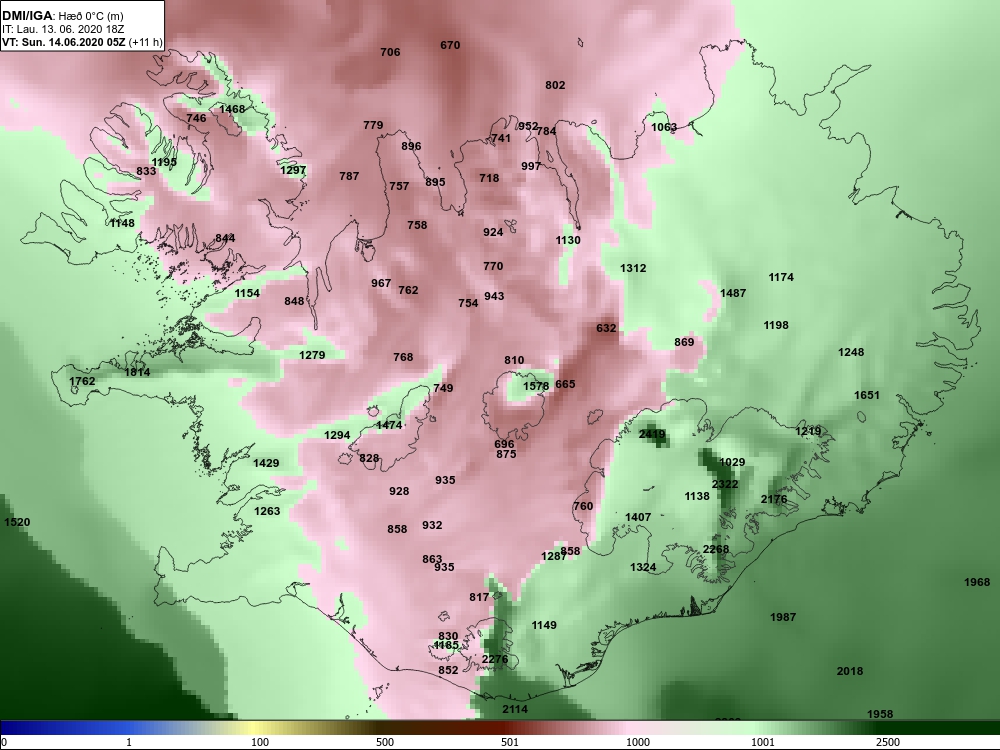
Task: Select the value 665
Action: [x=565, y=385]
